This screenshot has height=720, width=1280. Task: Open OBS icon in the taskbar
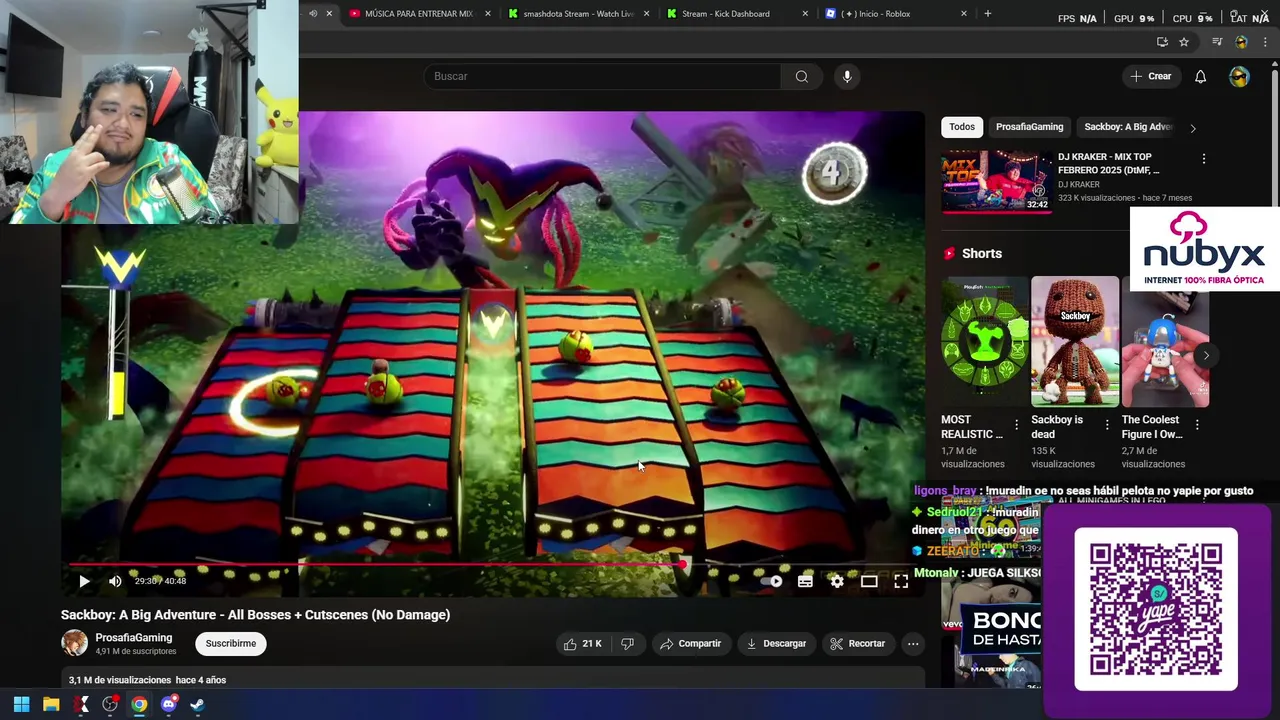click(110, 705)
